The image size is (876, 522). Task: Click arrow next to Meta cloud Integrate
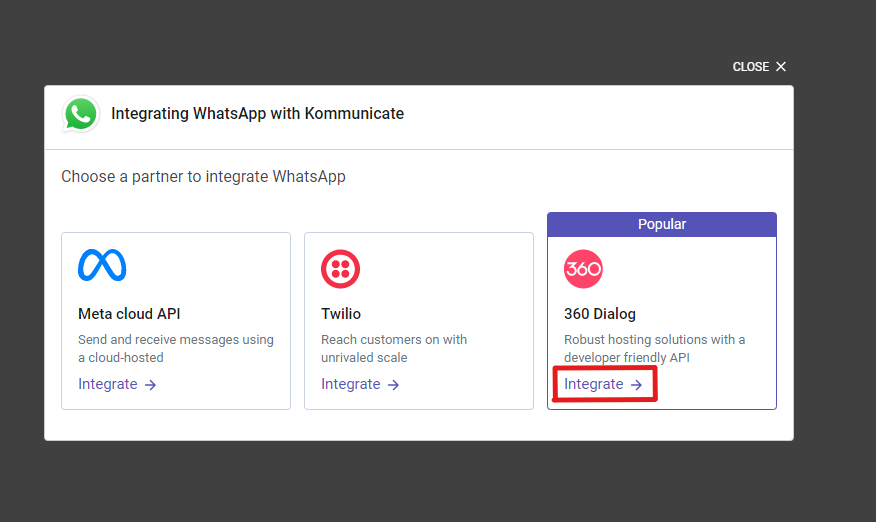pyautogui.click(x=150, y=385)
